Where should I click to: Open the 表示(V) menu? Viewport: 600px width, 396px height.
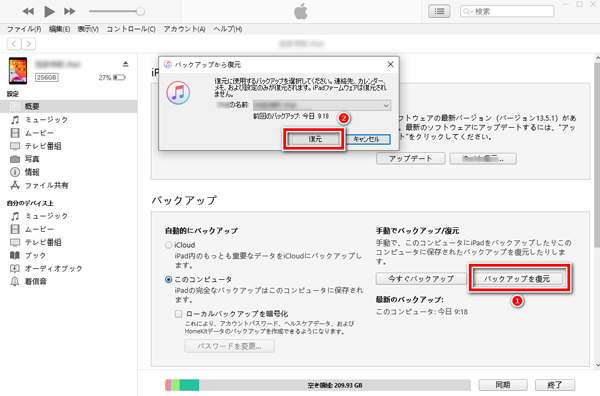coord(88,29)
